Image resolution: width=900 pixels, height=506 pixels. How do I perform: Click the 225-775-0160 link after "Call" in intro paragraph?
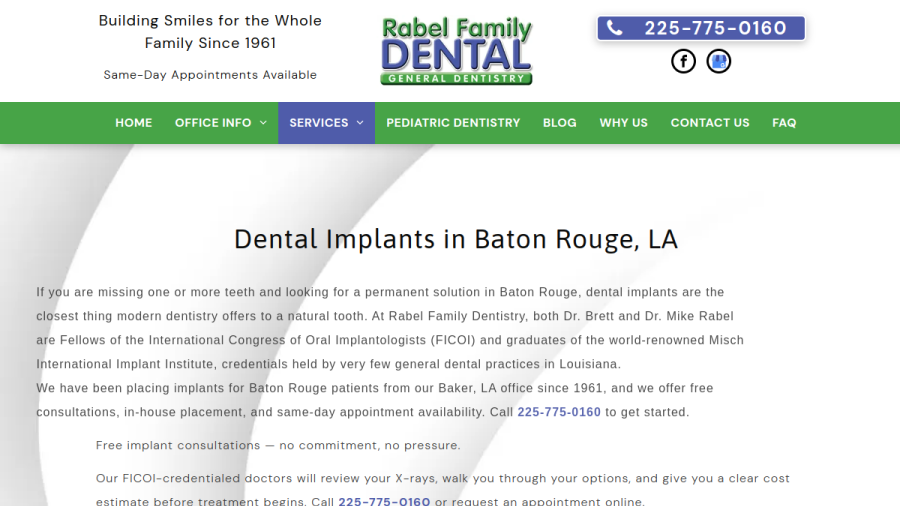pyautogui.click(x=559, y=412)
